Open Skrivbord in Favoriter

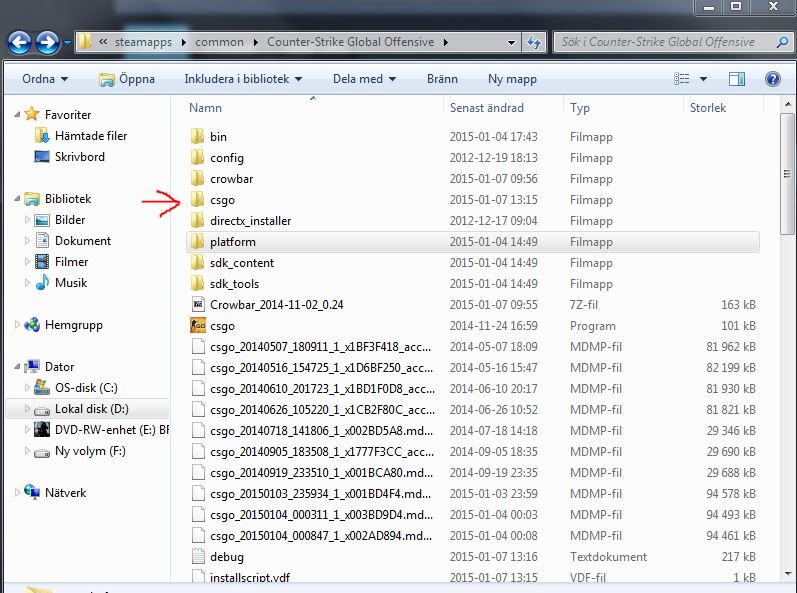(x=80, y=157)
